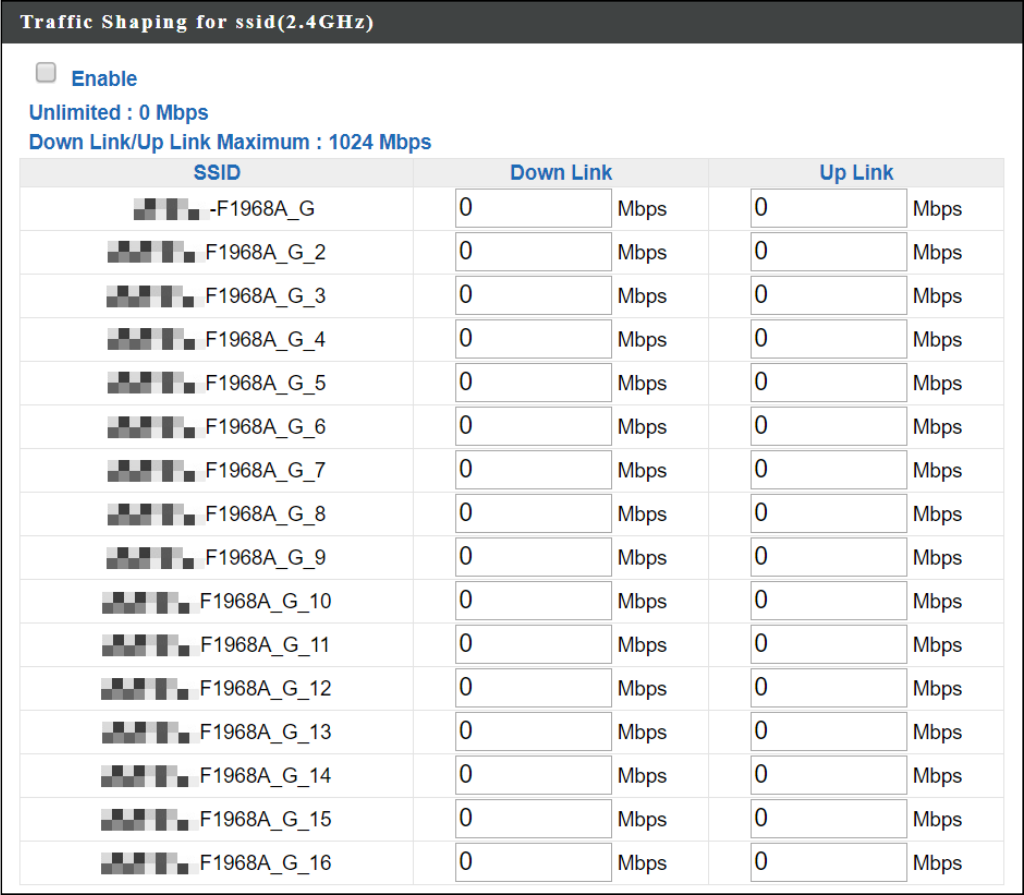This screenshot has height=895, width=1024.
Task: Edit Up Link value for F1968A_G_4
Action: tap(828, 339)
